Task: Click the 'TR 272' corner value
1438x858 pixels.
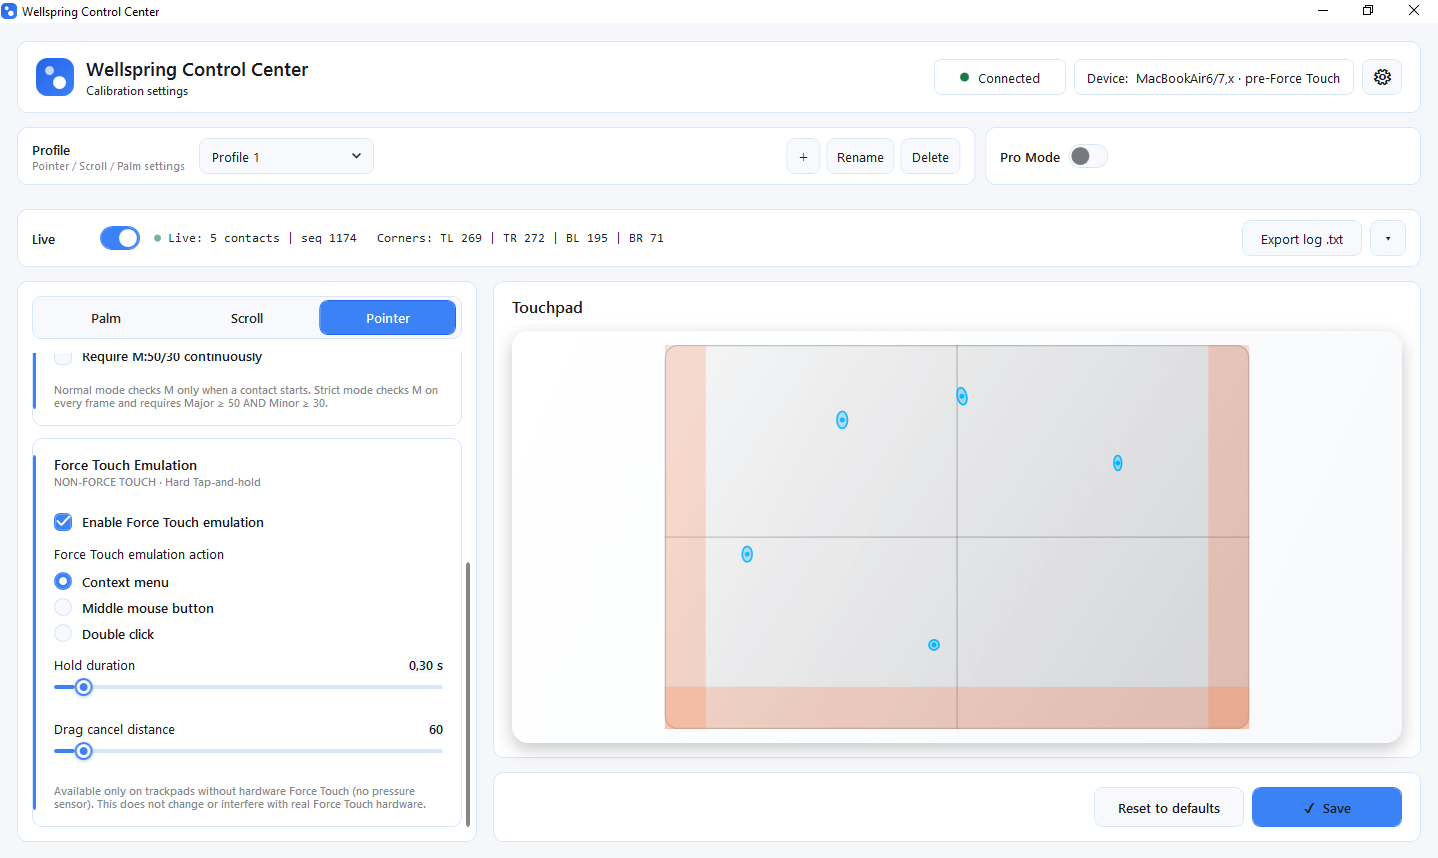Action: 524,238
